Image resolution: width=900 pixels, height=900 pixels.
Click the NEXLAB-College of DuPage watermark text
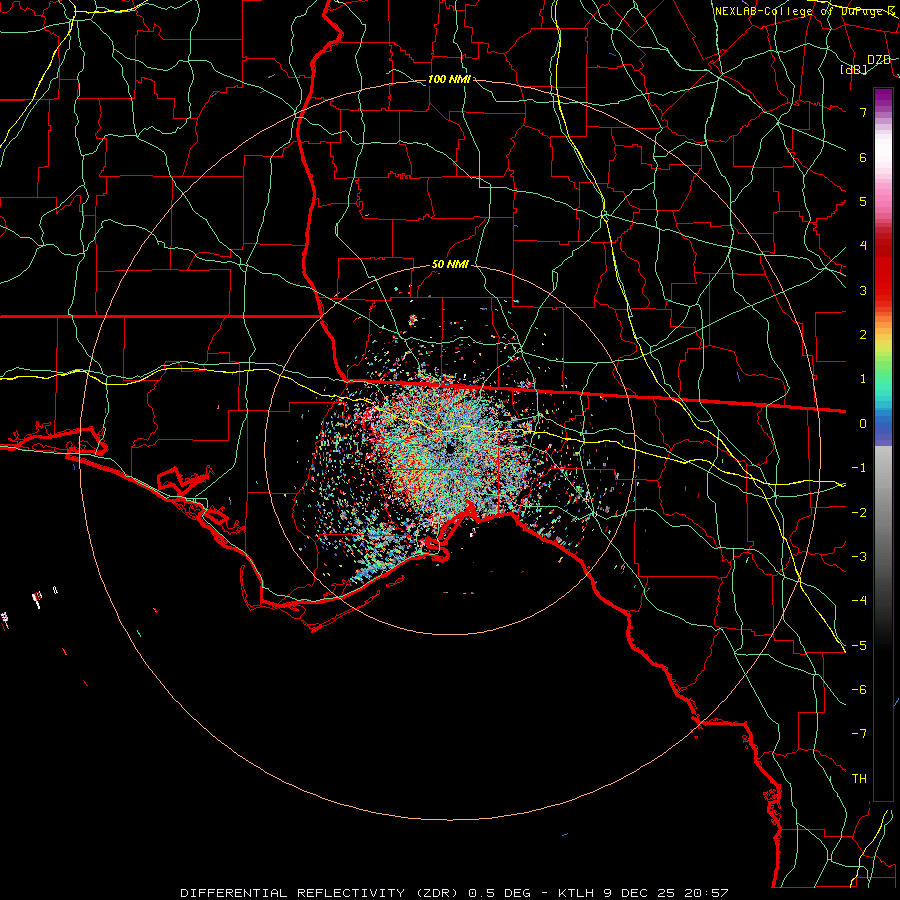click(805, 11)
